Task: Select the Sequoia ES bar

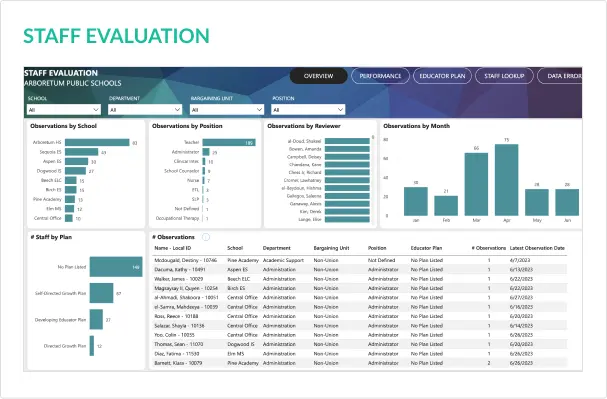Action: point(82,152)
